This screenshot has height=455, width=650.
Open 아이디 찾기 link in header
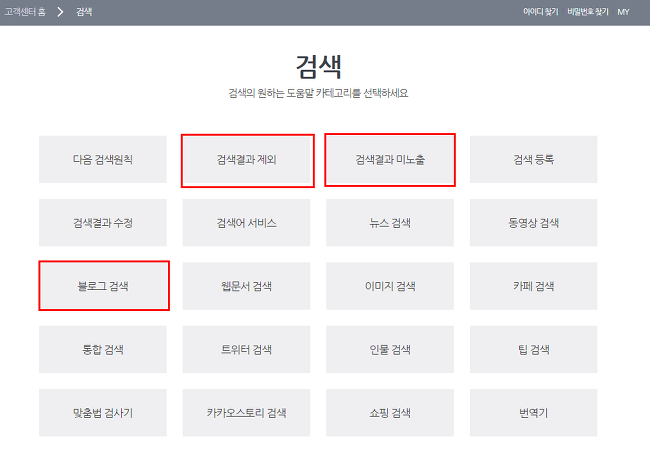click(541, 12)
